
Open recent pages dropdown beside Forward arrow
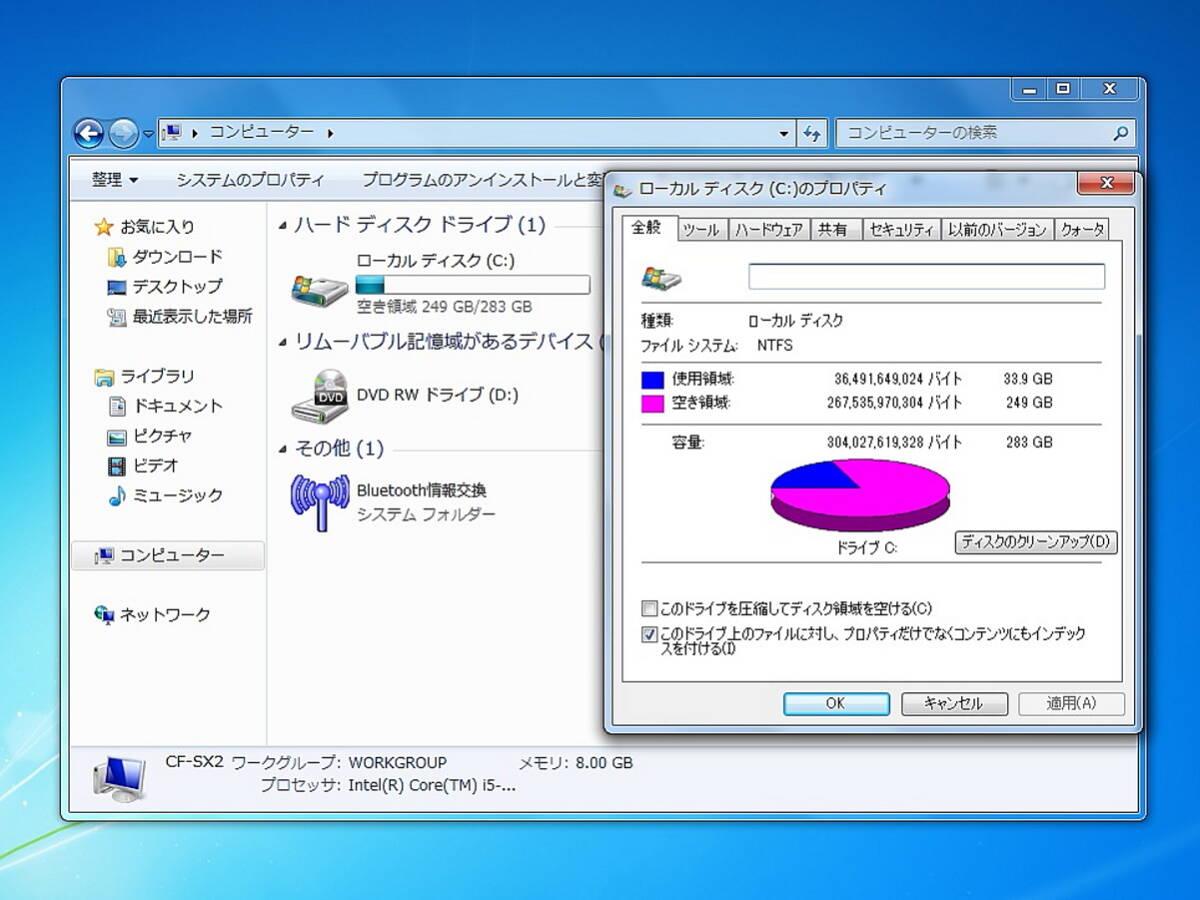(x=148, y=133)
